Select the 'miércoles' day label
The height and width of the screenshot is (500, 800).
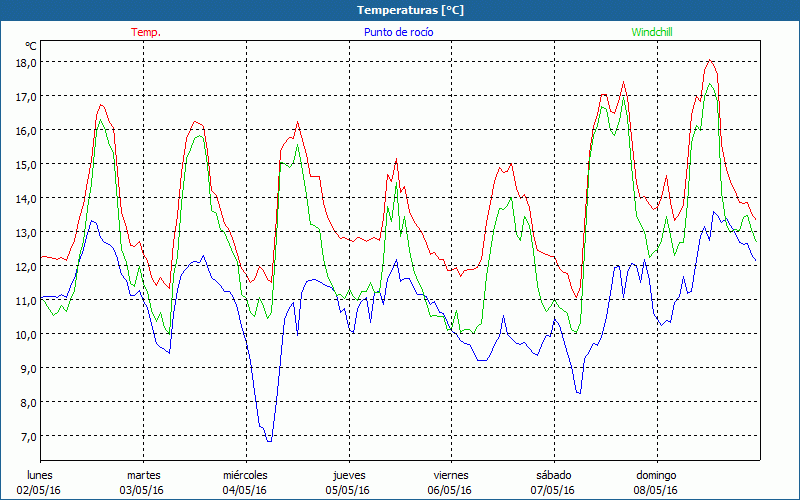pyautogui.click(x=245, y=475)
